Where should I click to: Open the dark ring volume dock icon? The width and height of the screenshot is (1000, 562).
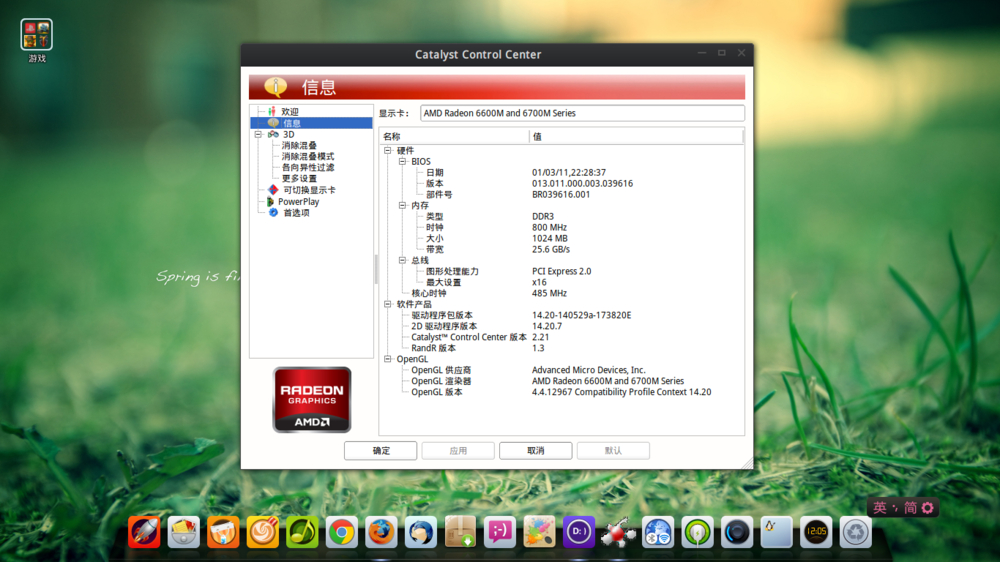click(x=737, y=532)
